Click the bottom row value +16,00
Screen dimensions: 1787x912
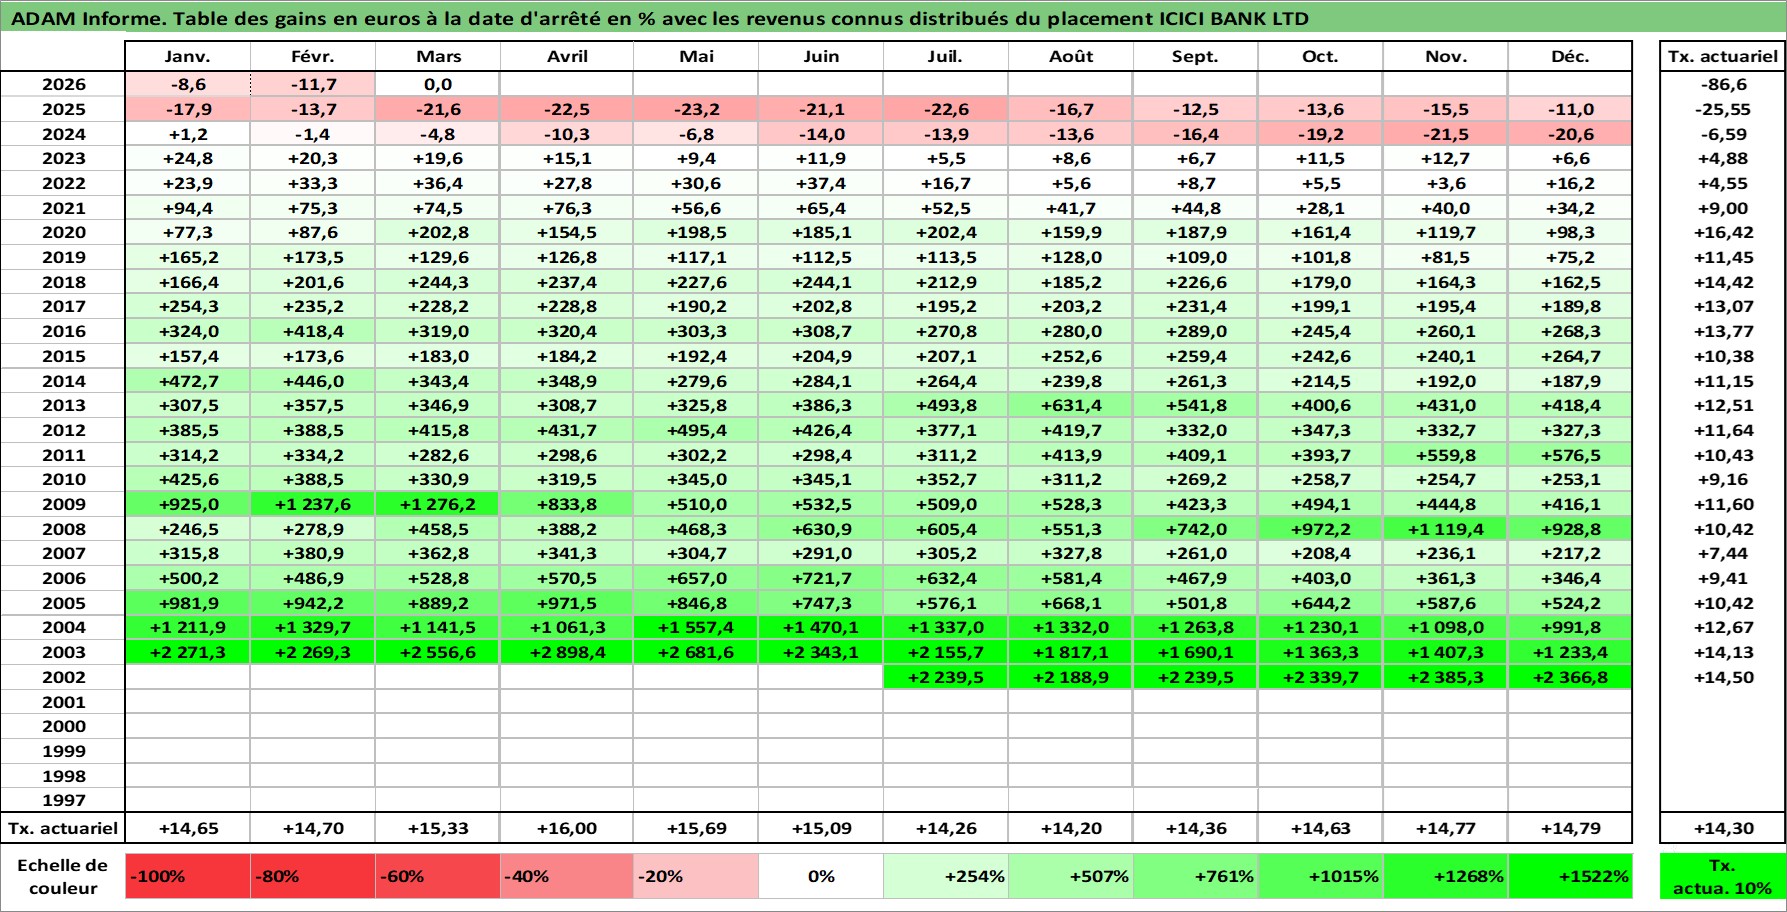(567, 828)
